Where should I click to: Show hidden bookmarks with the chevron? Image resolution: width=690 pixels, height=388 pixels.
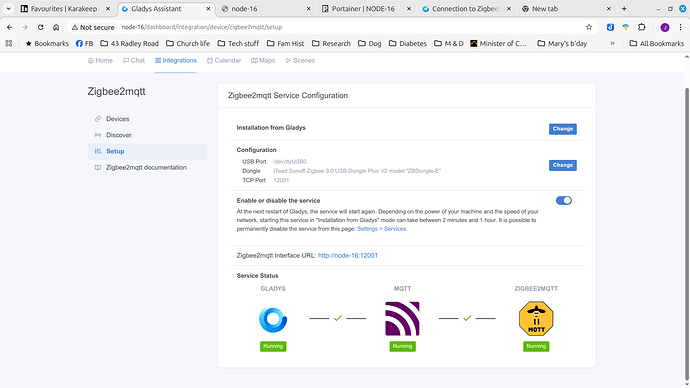pos(612,44)
